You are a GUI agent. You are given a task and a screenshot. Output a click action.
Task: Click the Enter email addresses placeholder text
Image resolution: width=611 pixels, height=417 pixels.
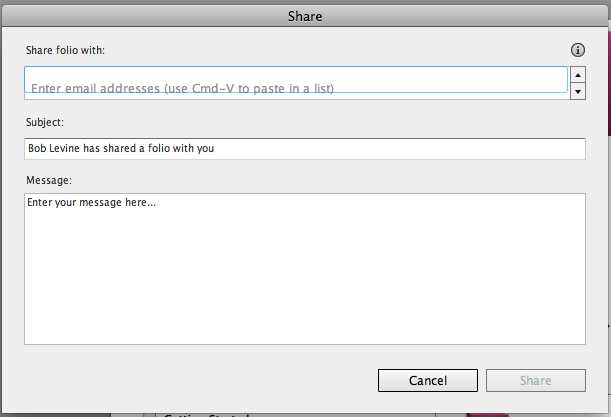pyautogui.click(x=182, y=88)
